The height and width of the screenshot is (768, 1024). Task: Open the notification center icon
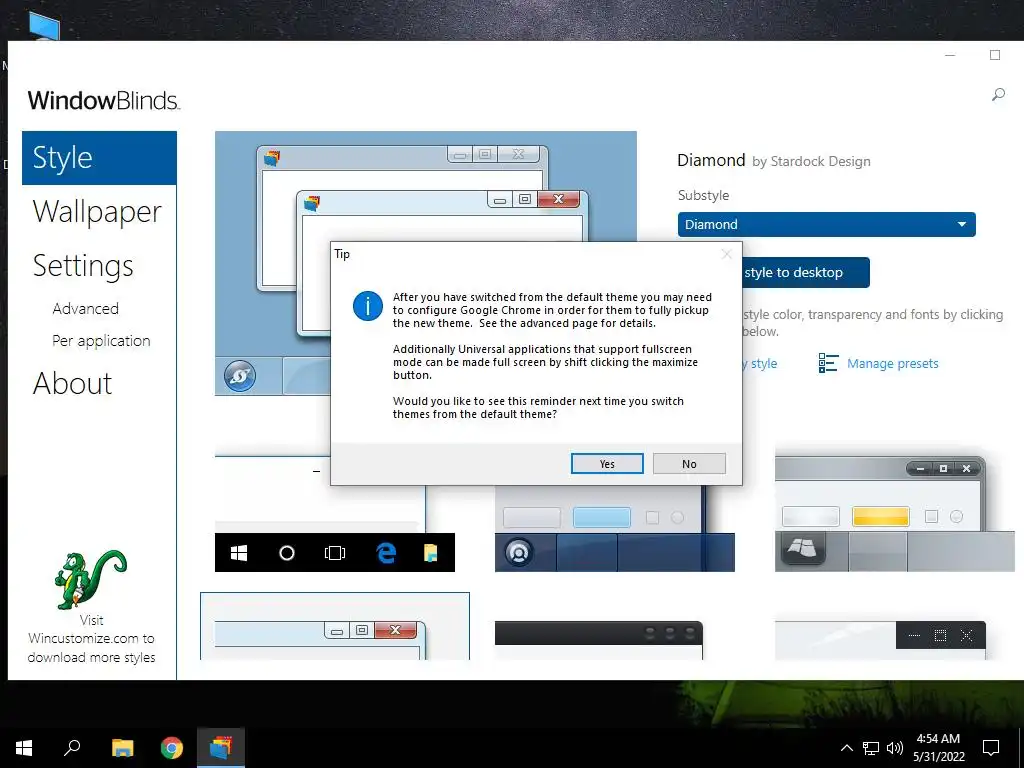point(991,748)
